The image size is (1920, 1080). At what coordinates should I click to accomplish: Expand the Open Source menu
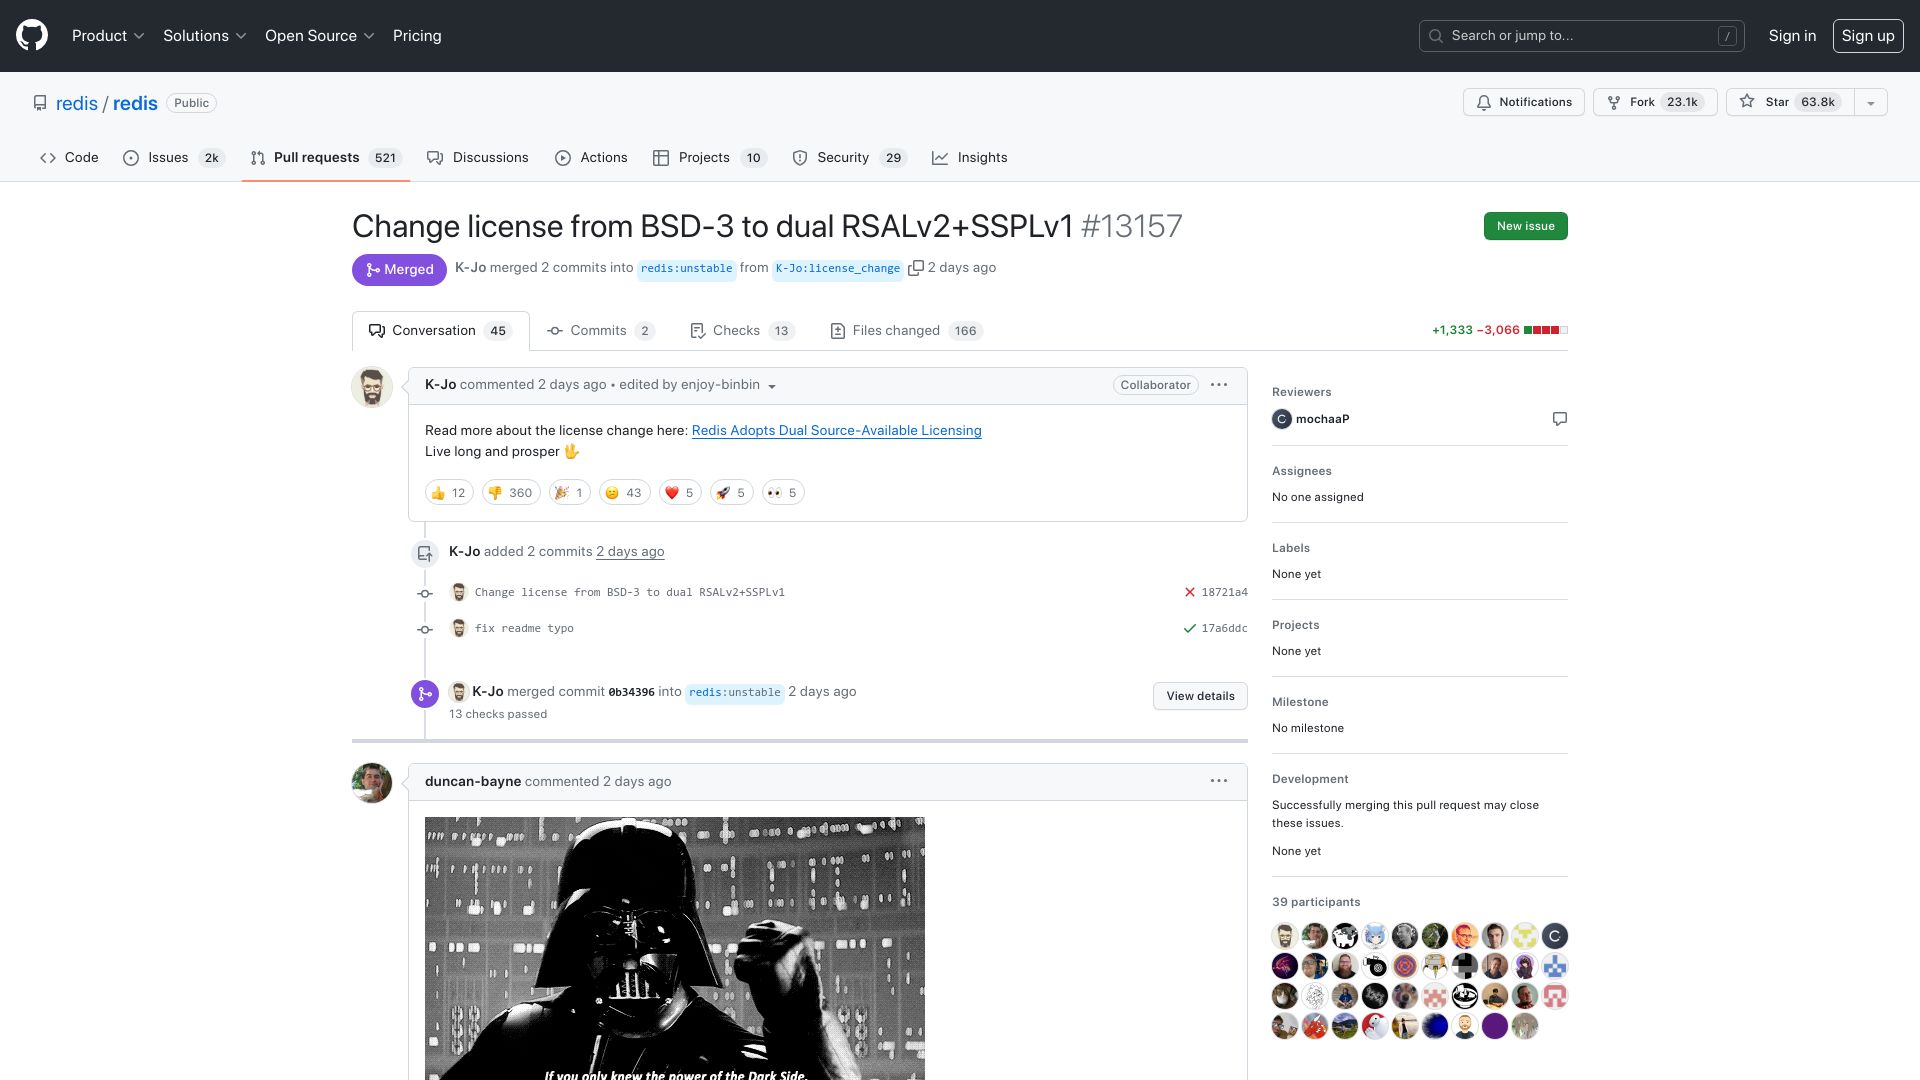pyautogui.click(x=320, y=36)
